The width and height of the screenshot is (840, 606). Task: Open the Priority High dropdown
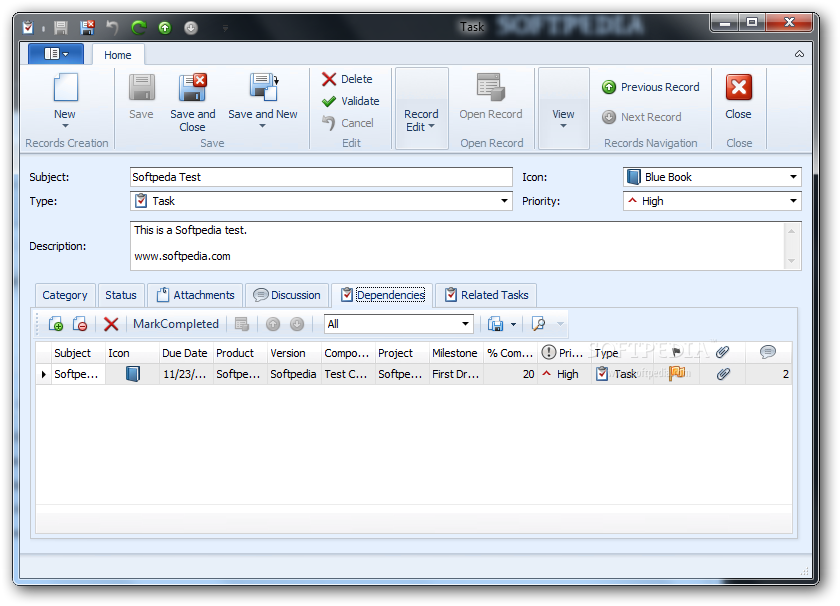793,201
